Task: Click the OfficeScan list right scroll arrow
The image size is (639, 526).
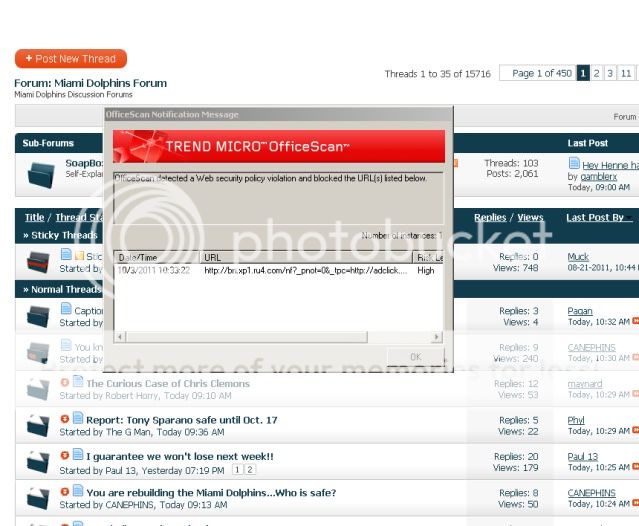Action: click(x=436, y=337)
